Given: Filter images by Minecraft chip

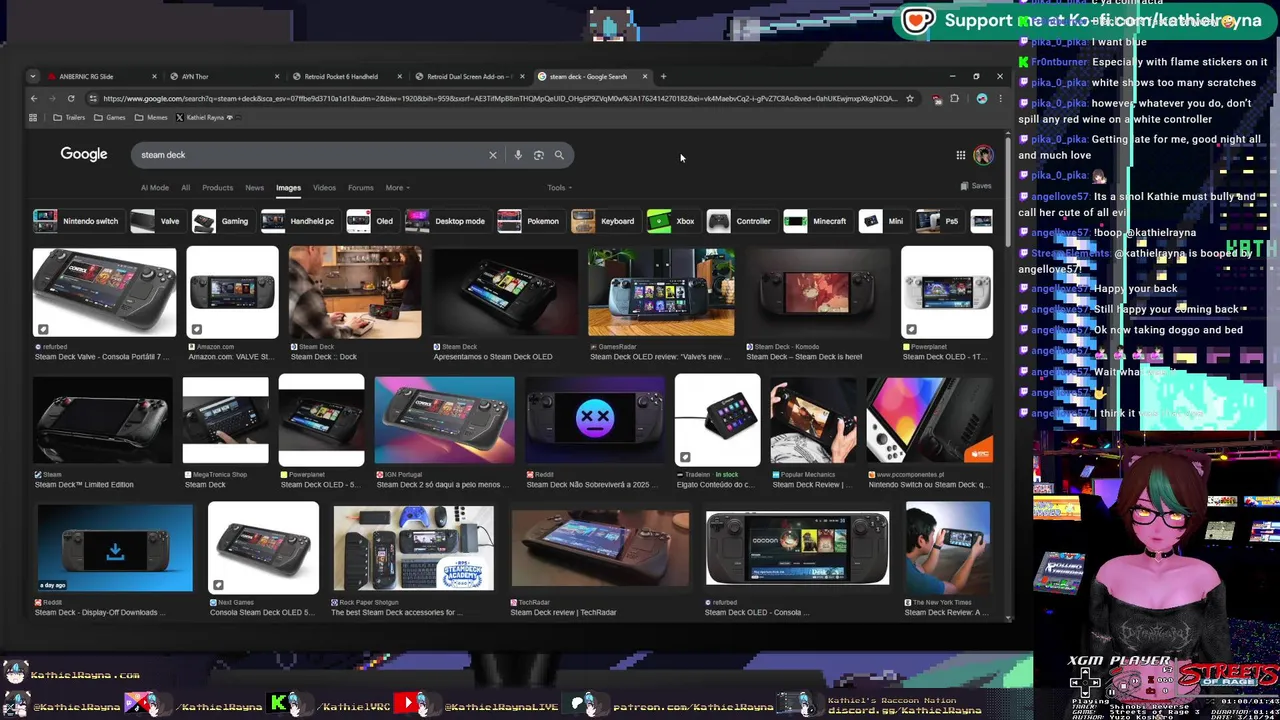Looking at the screenshot, I should pos(816,221).
